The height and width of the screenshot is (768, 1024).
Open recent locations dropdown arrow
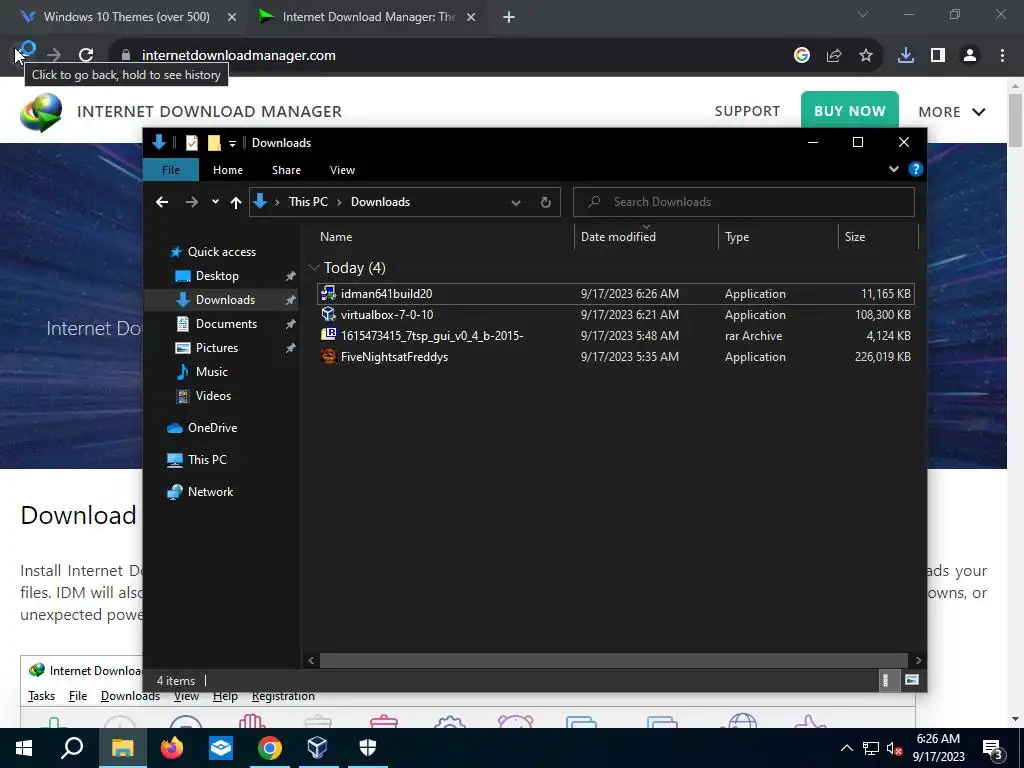(x=215, y=202)
